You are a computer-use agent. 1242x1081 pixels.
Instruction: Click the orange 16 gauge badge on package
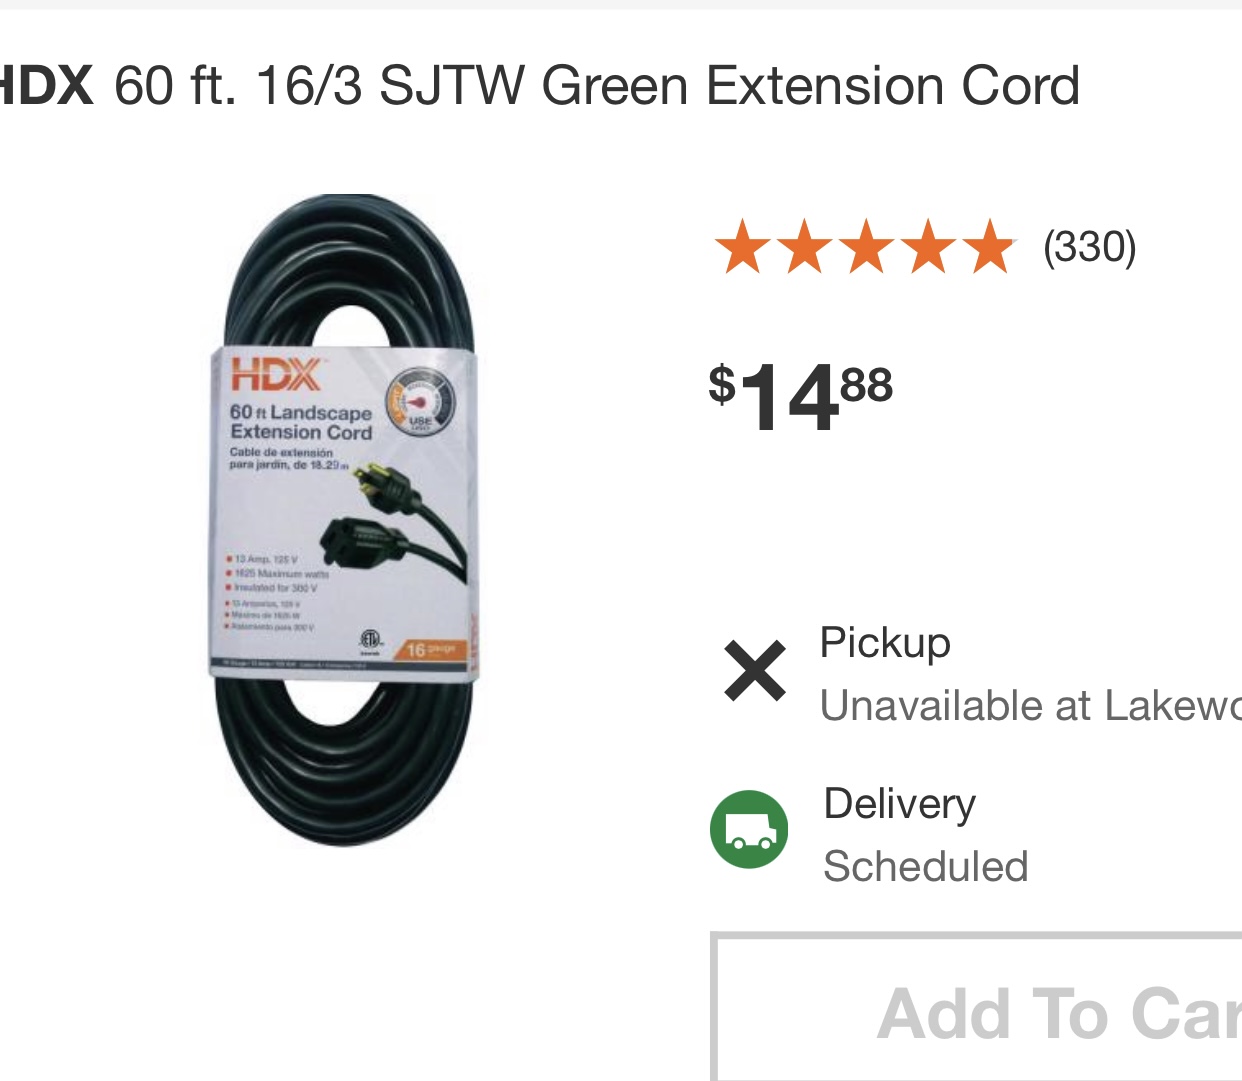(432, 649)
